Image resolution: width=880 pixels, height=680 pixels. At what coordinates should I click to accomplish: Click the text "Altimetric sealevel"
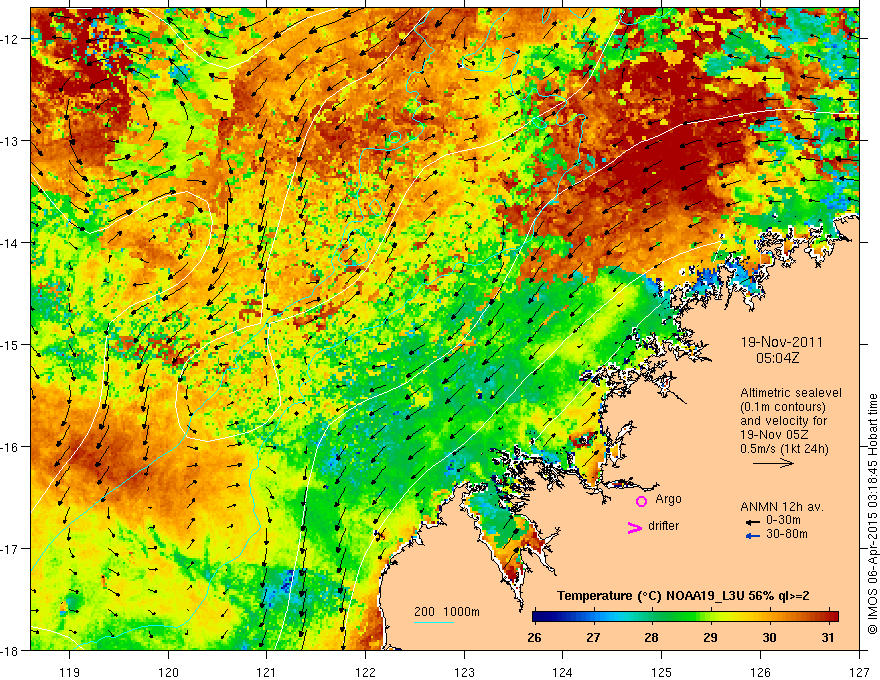[791, 393]
